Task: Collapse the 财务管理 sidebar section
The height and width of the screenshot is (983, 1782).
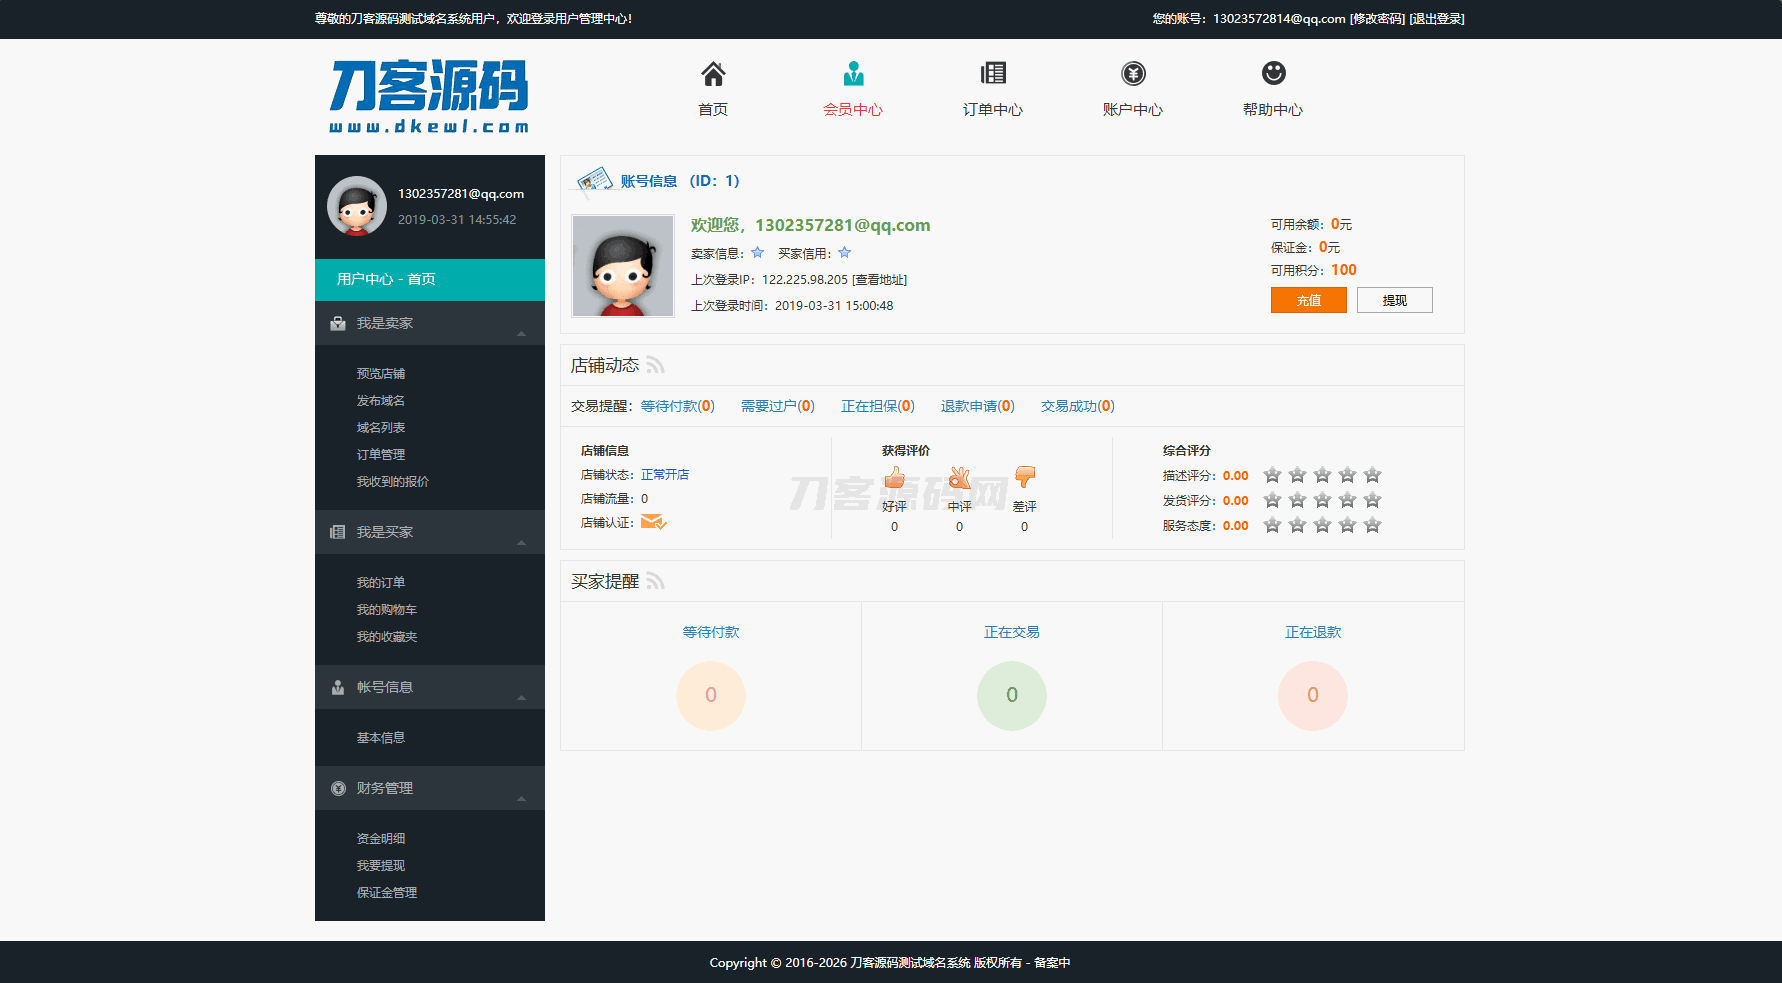Action: tap(521, 797)
